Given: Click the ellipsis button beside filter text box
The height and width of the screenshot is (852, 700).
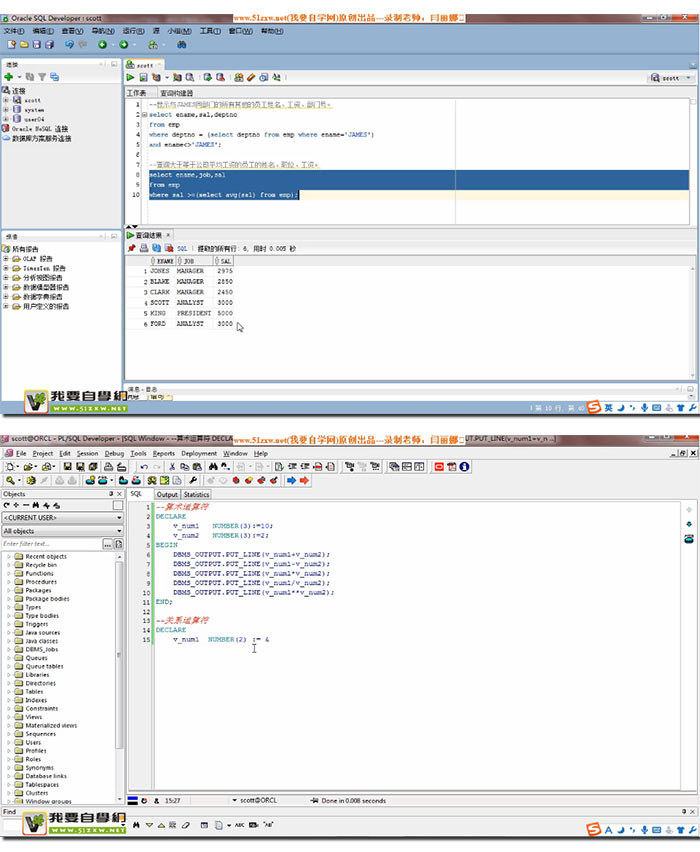Looking at the screenshot, I should [x=108, y=544].
